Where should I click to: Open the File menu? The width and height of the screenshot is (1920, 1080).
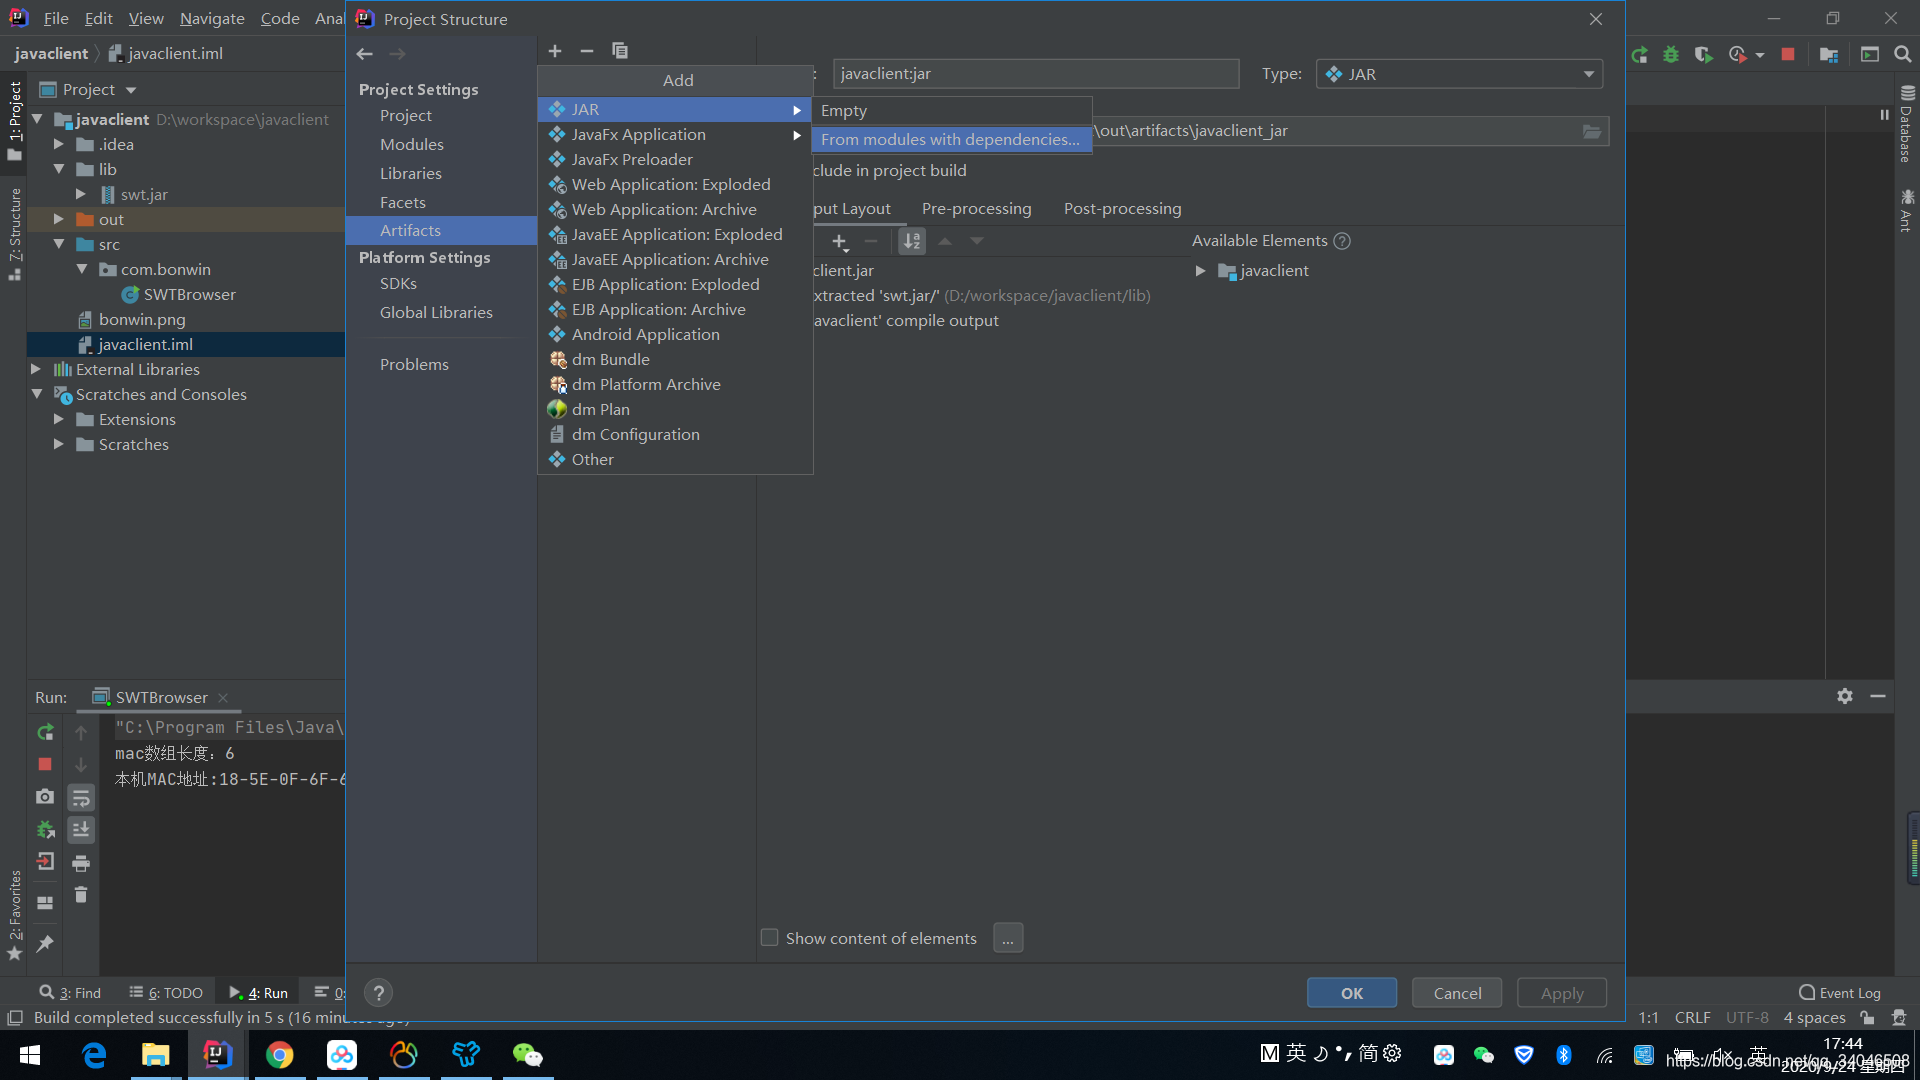[56, 19]
